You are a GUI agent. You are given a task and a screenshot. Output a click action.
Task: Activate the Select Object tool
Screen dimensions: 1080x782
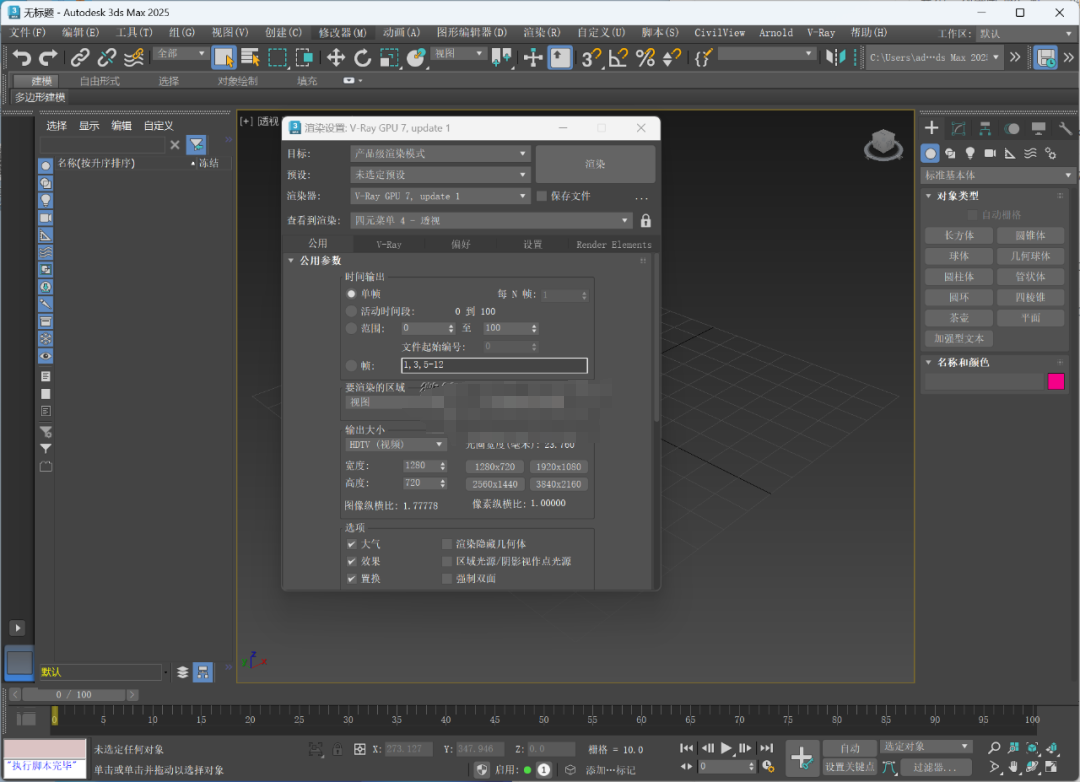pyautogui.click(x=224, y=58)
